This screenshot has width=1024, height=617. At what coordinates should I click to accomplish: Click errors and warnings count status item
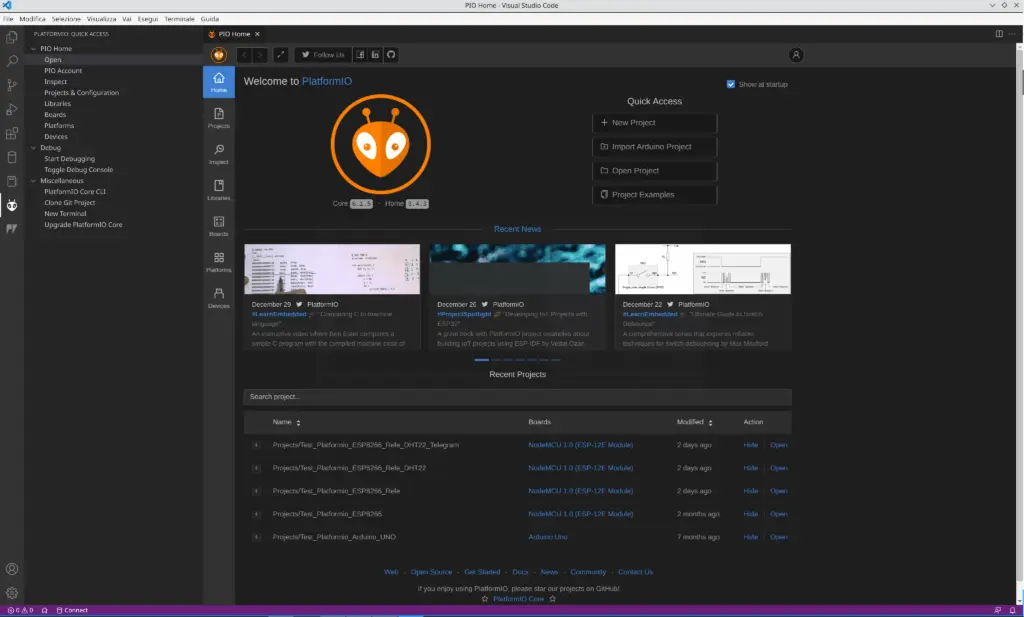tap(20, 610)
